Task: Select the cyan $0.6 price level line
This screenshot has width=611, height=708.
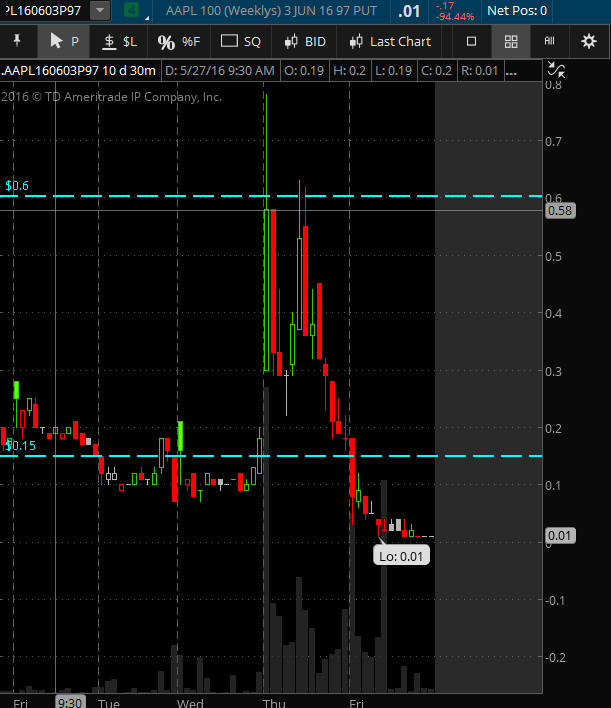Action: pos(271,196)
